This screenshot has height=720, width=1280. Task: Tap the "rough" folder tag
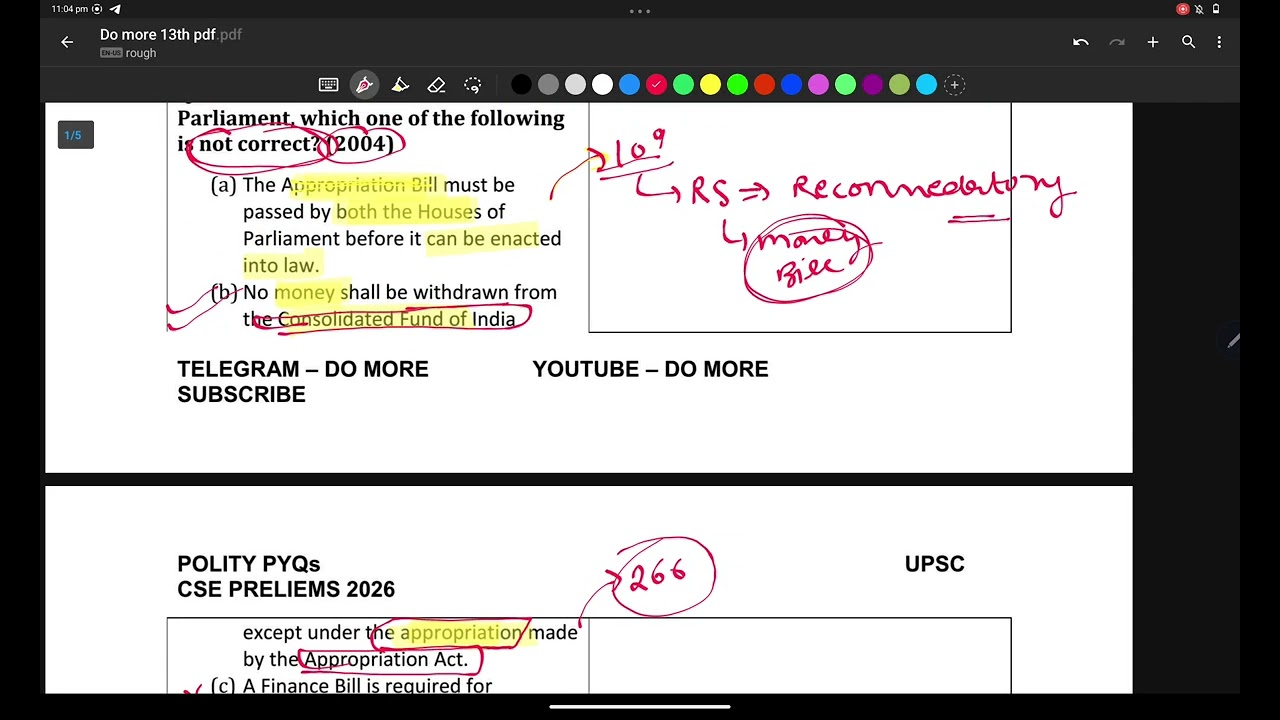tap(141, 53)
